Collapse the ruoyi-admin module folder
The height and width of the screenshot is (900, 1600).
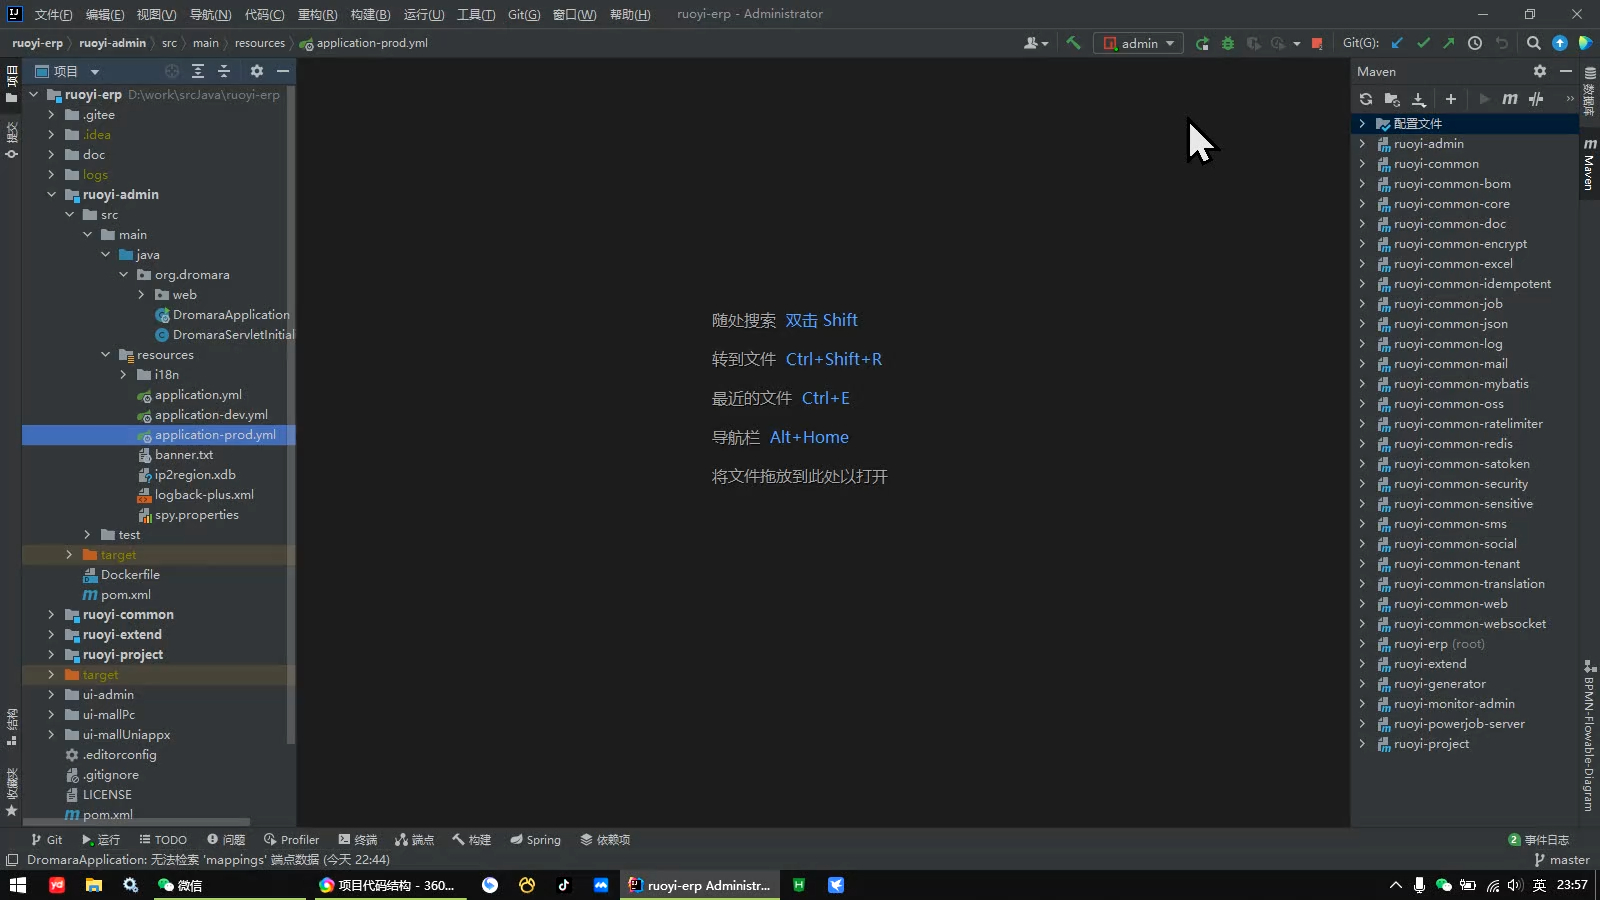pyautogui.click(x=51, y=195)
